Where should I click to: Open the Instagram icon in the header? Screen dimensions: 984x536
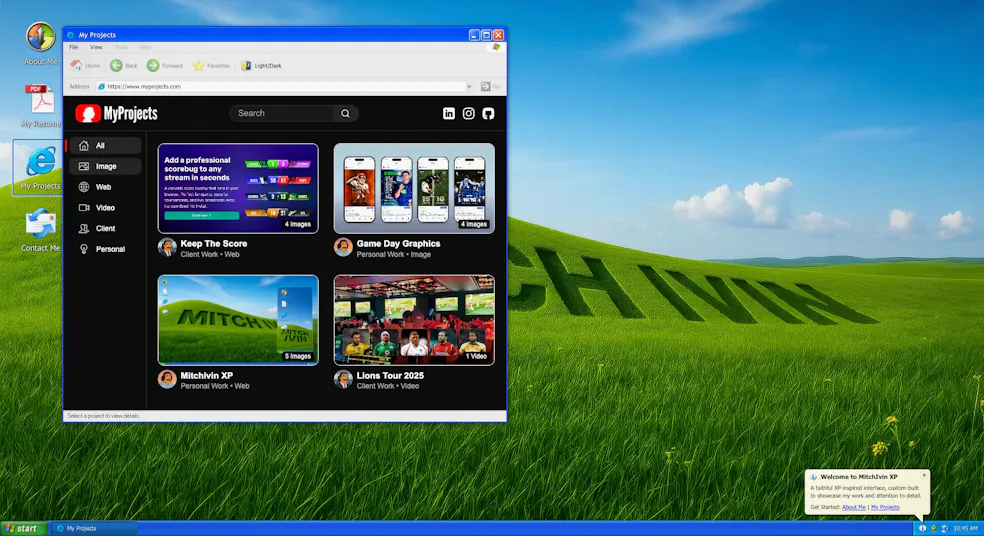[469, 114]
